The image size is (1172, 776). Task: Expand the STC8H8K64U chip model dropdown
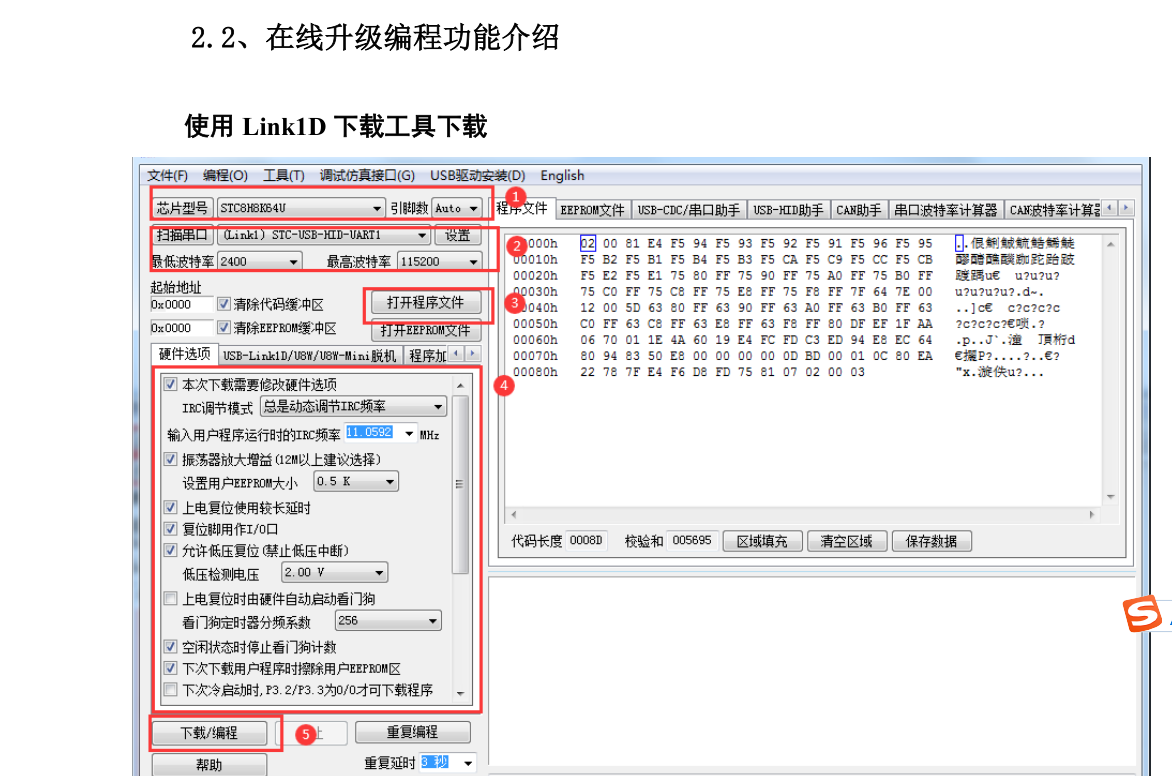coord(377,209)
